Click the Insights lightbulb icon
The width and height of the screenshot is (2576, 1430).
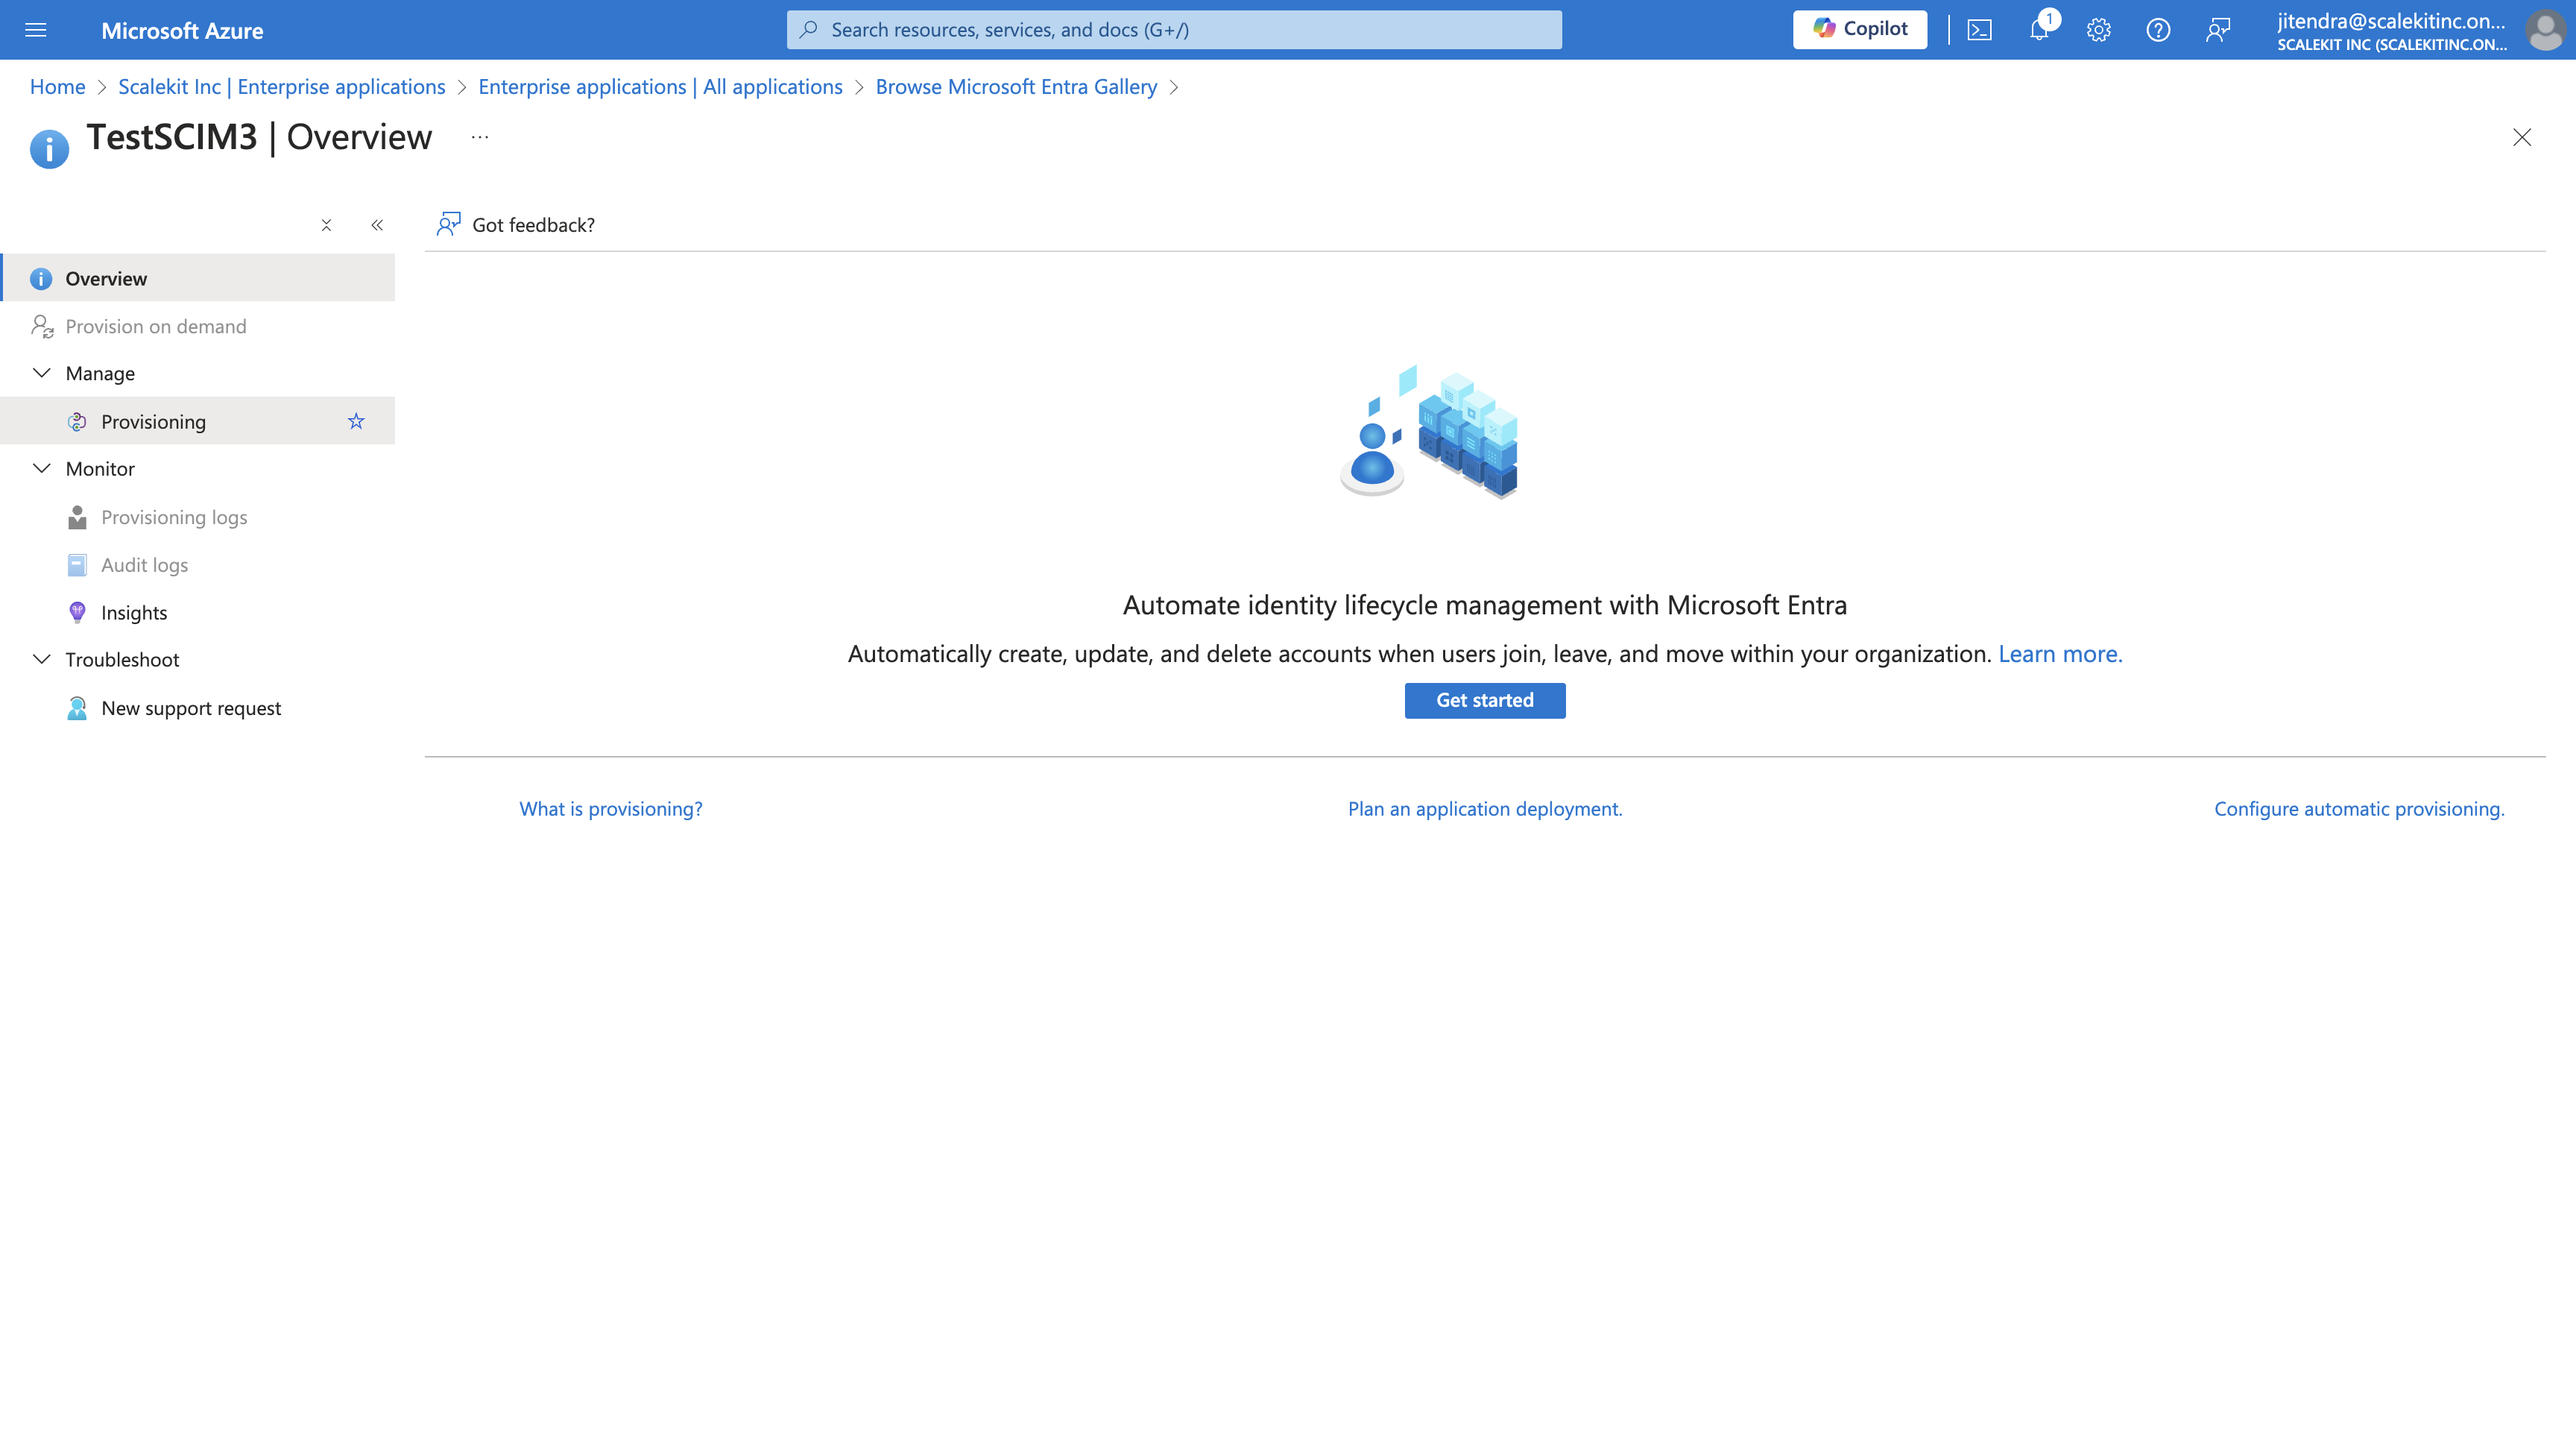point(77,612)
